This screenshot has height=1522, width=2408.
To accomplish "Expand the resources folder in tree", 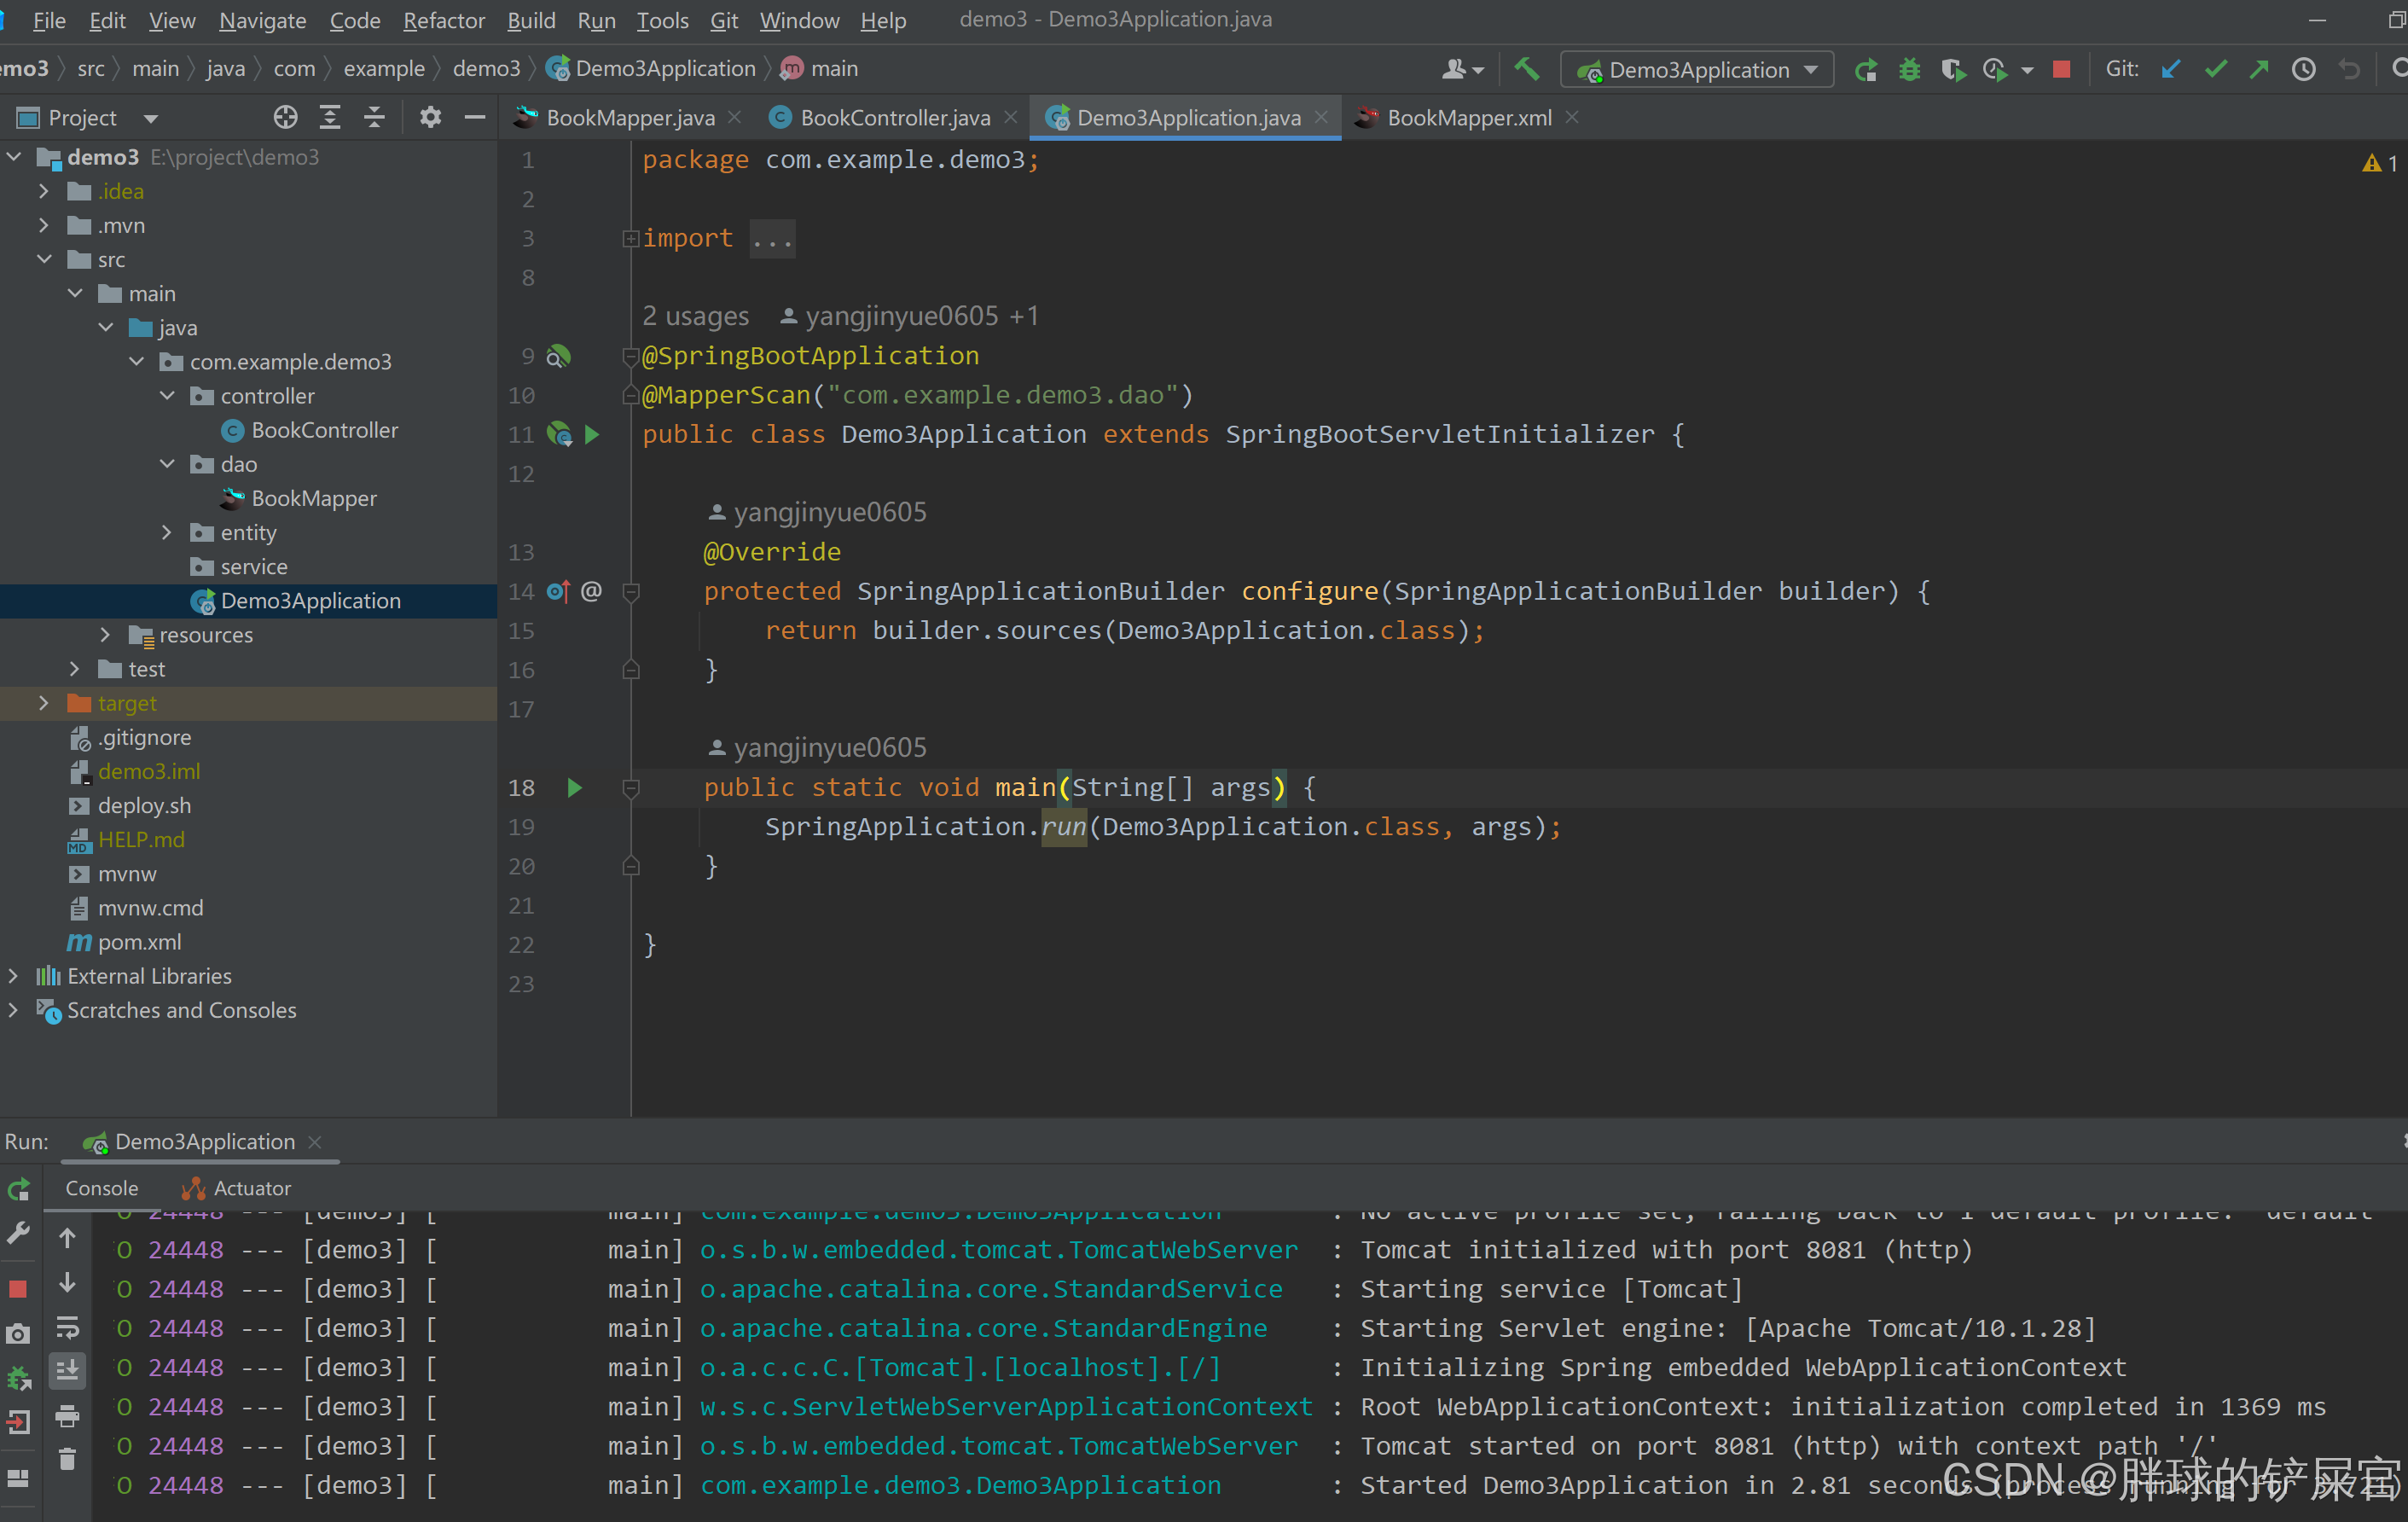I will click(x=105, y=635).
